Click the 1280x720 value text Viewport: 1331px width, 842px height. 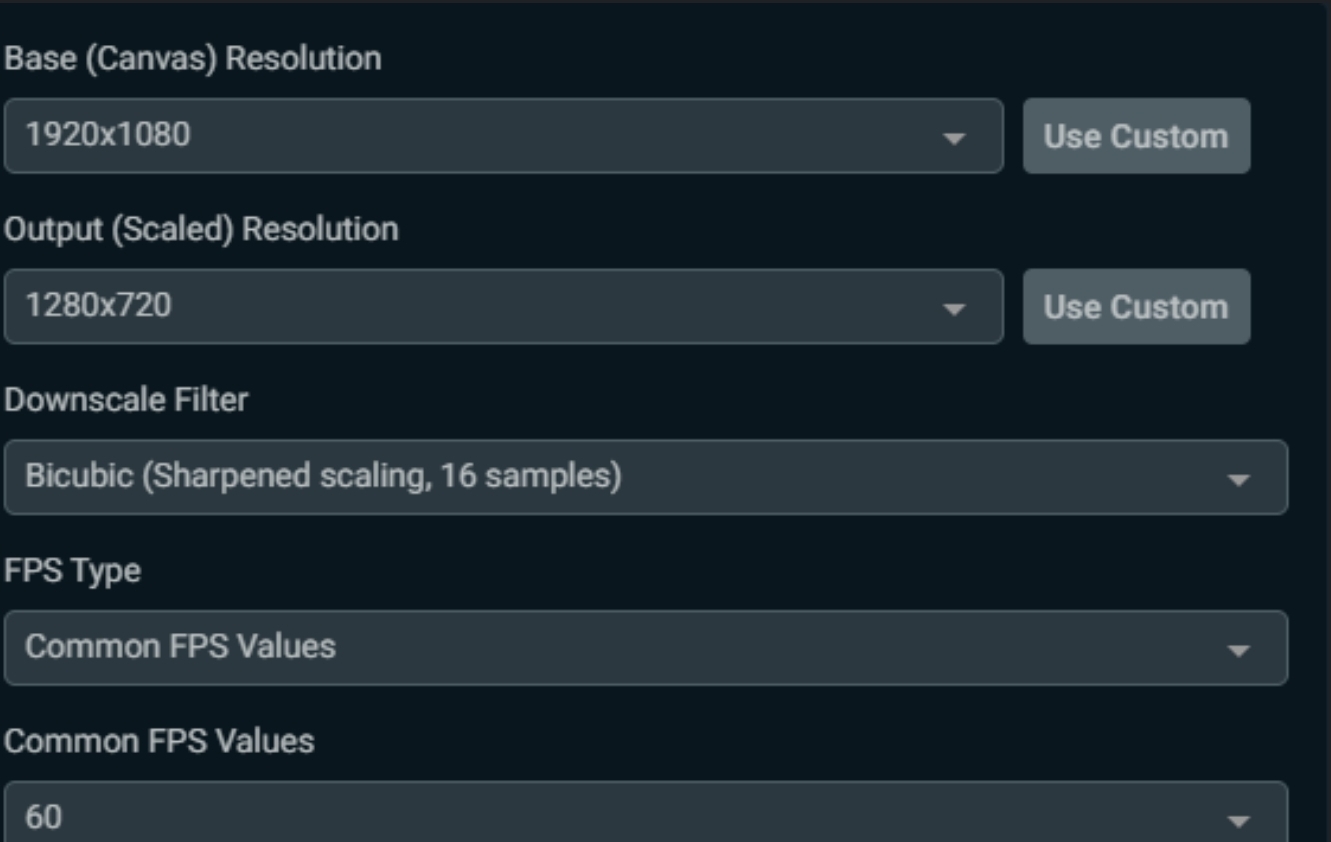[x=98, y=305]
